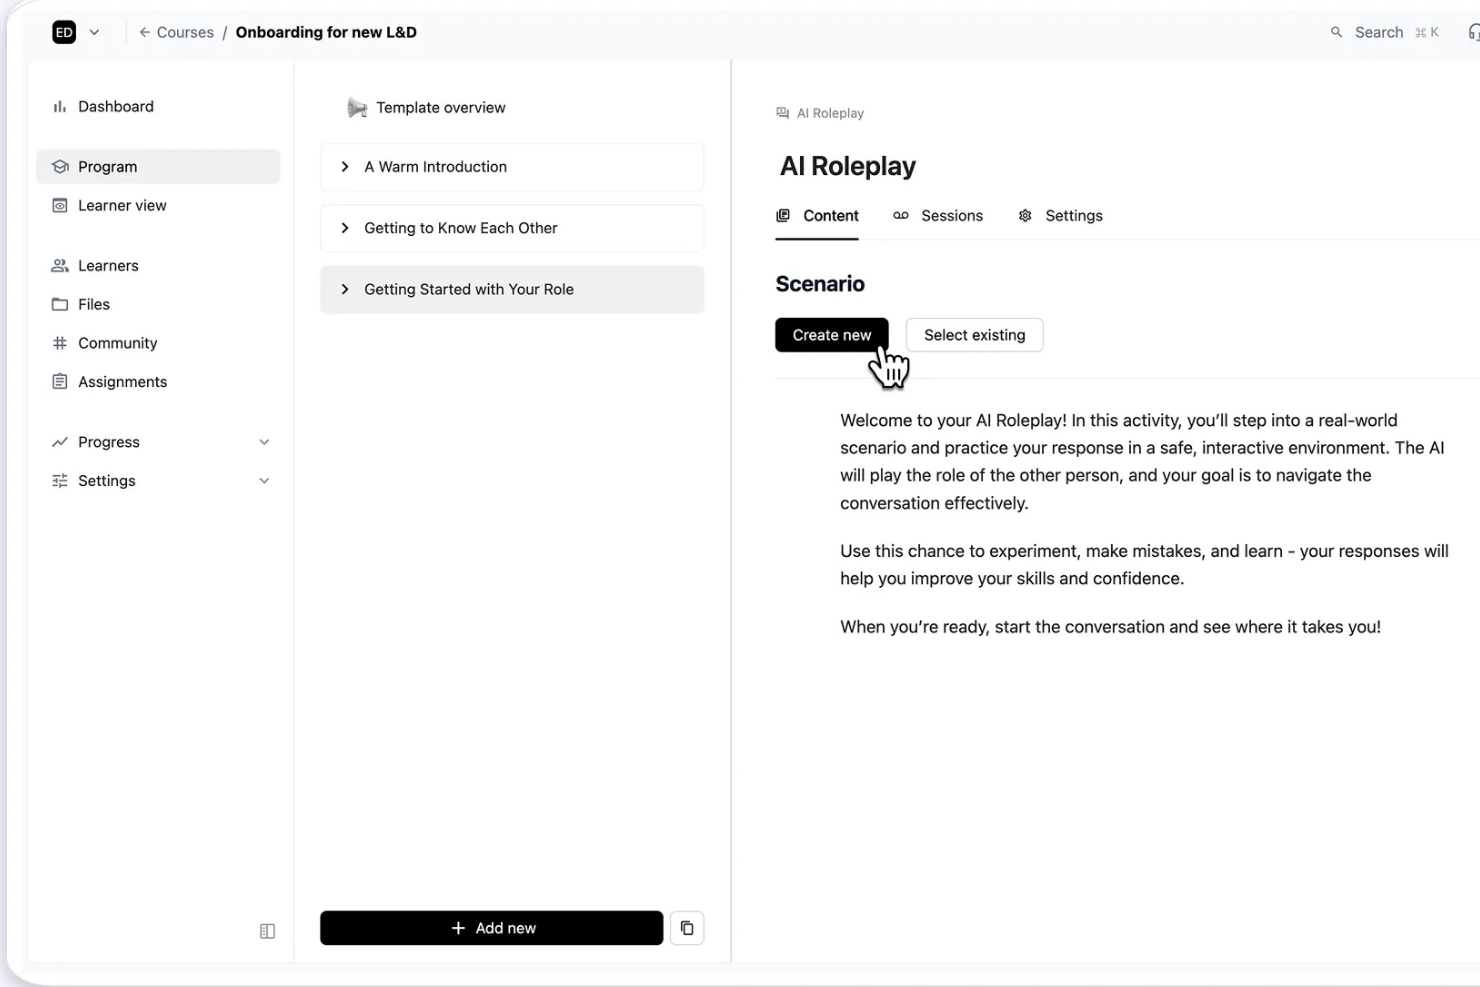Select the Program sidebar icon

point(59,166)
